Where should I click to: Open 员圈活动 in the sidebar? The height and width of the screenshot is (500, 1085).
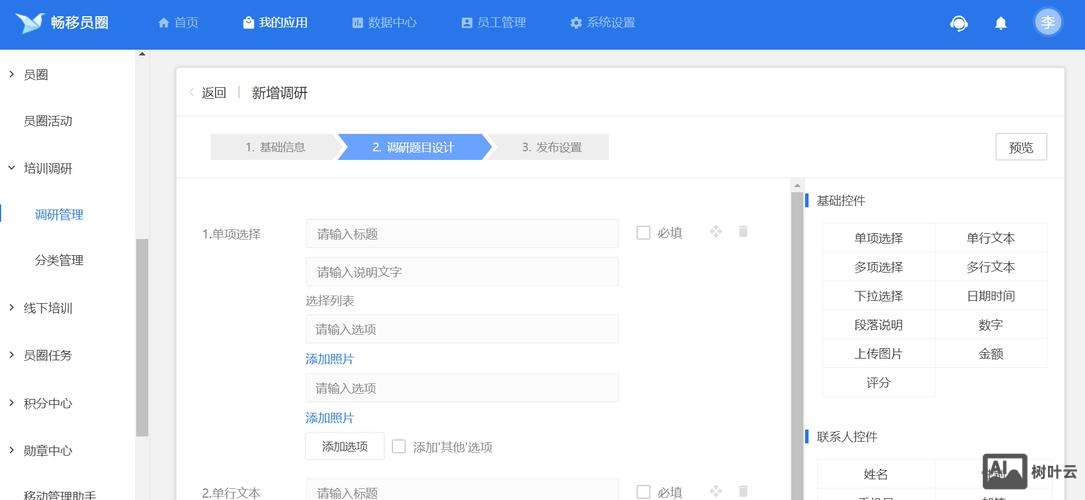(48, 121)
